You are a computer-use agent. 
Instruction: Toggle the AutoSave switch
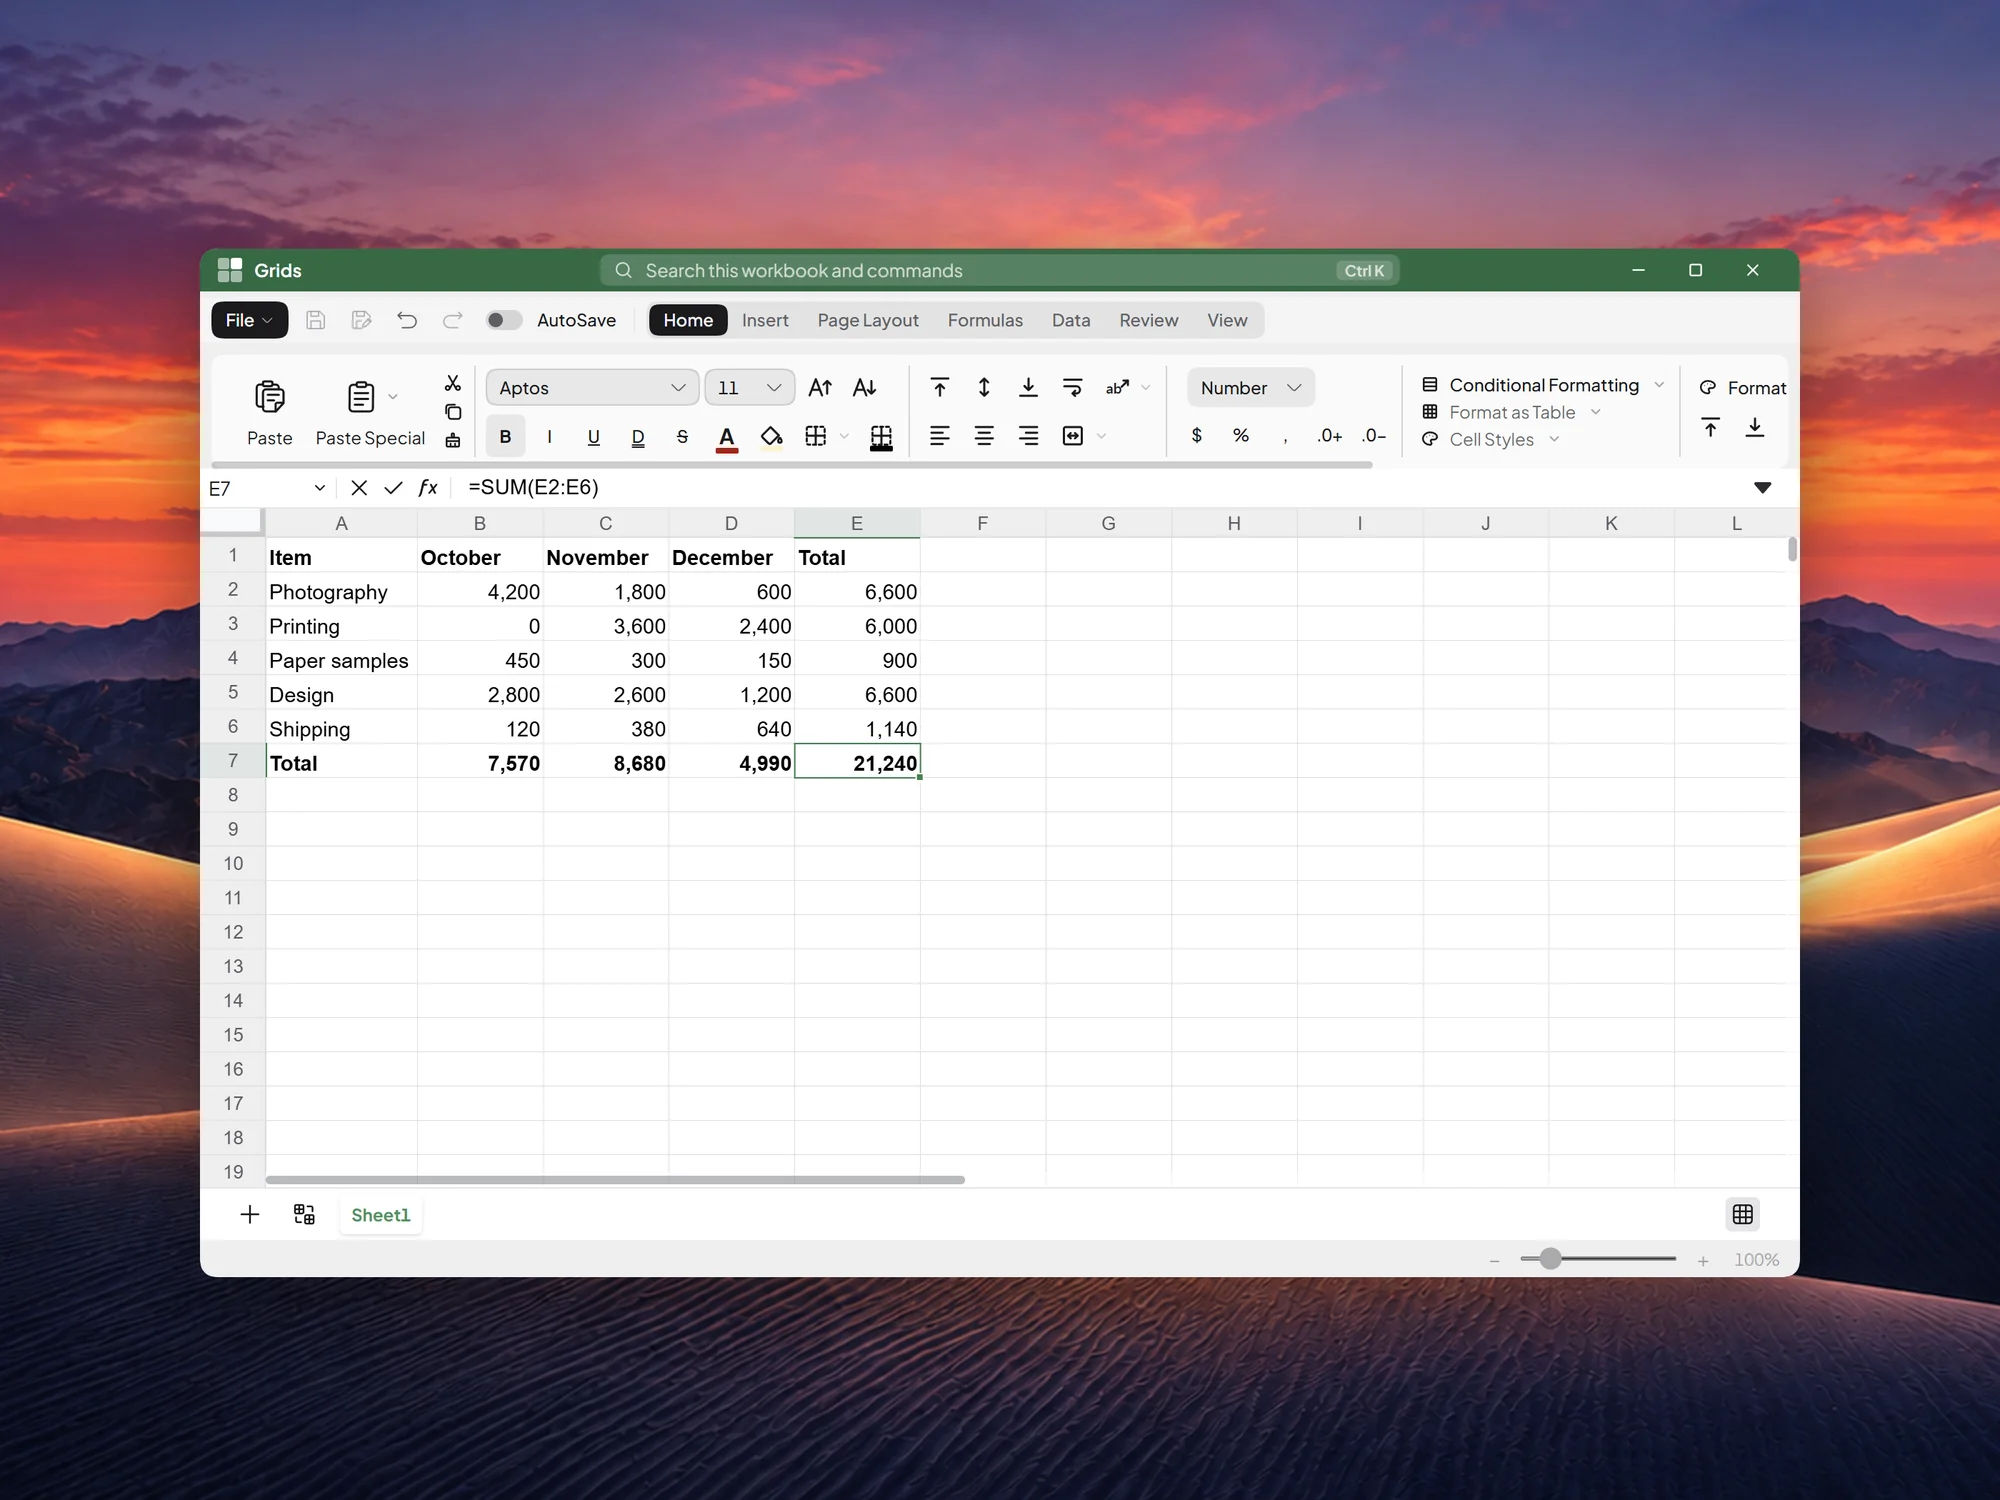504,320
